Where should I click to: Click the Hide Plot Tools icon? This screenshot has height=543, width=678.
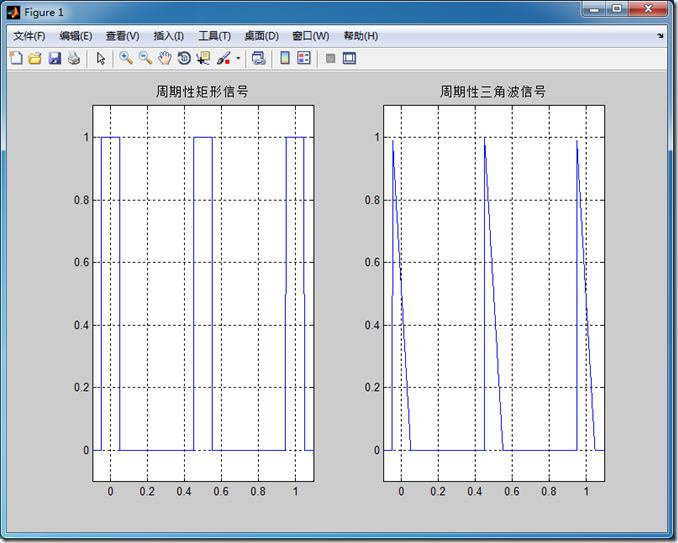click(x=330, y=58)
